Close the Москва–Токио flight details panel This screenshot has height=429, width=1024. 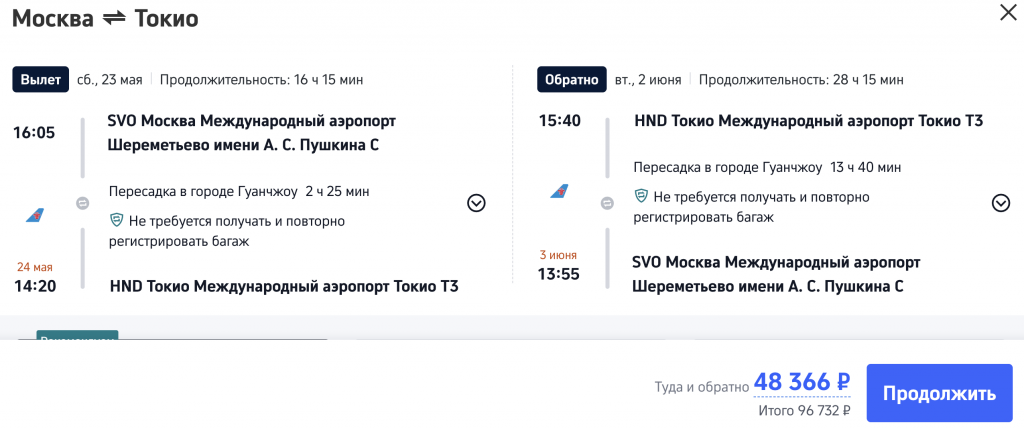coord(1005,13)
